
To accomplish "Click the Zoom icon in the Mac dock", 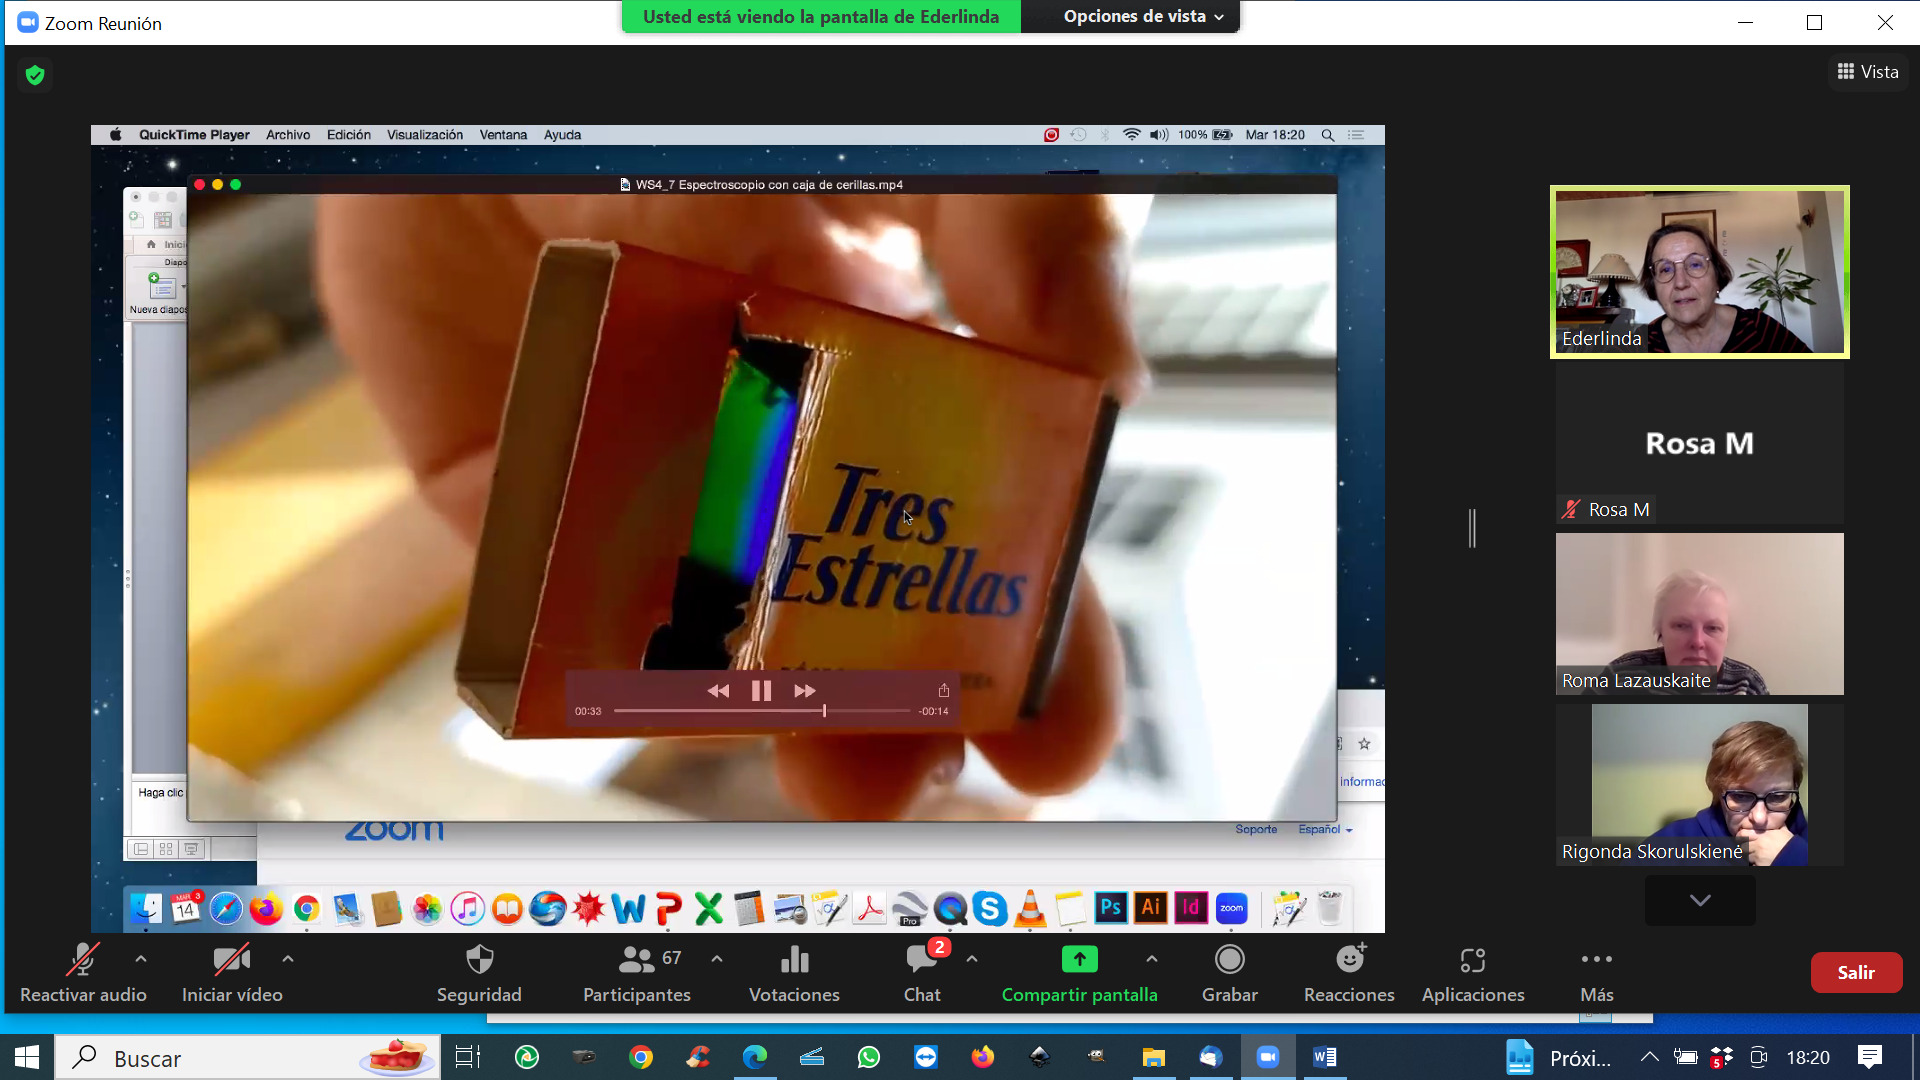I will pos(1232,907).
